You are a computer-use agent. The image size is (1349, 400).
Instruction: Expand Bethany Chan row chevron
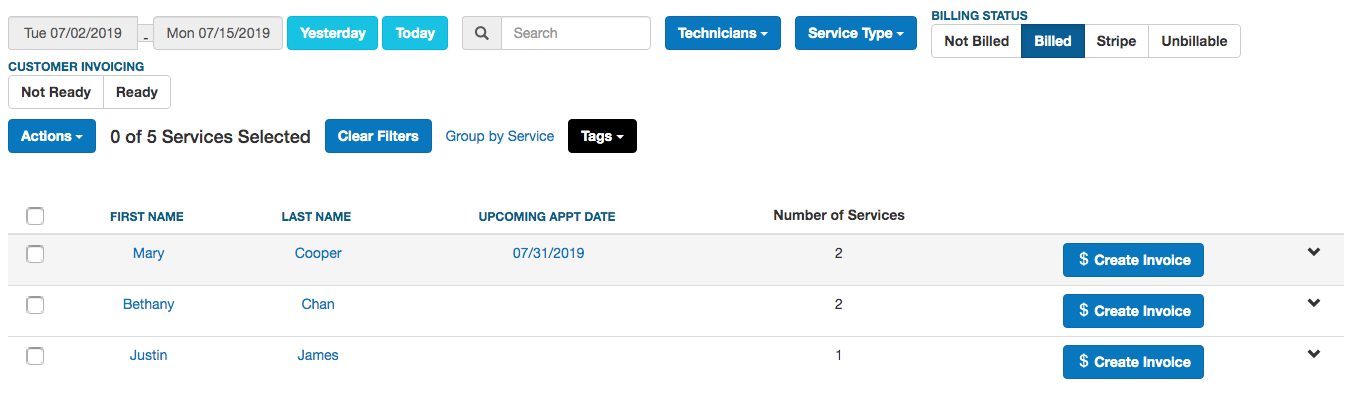1314,303
